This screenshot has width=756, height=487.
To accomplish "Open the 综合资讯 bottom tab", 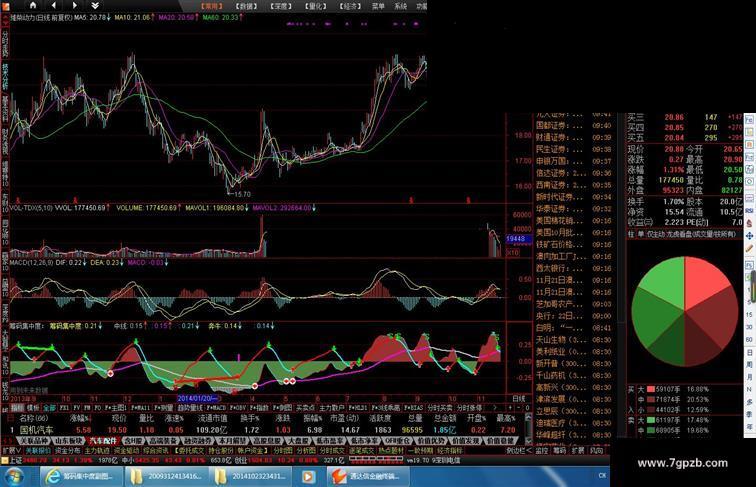I will tap(156, 450).
